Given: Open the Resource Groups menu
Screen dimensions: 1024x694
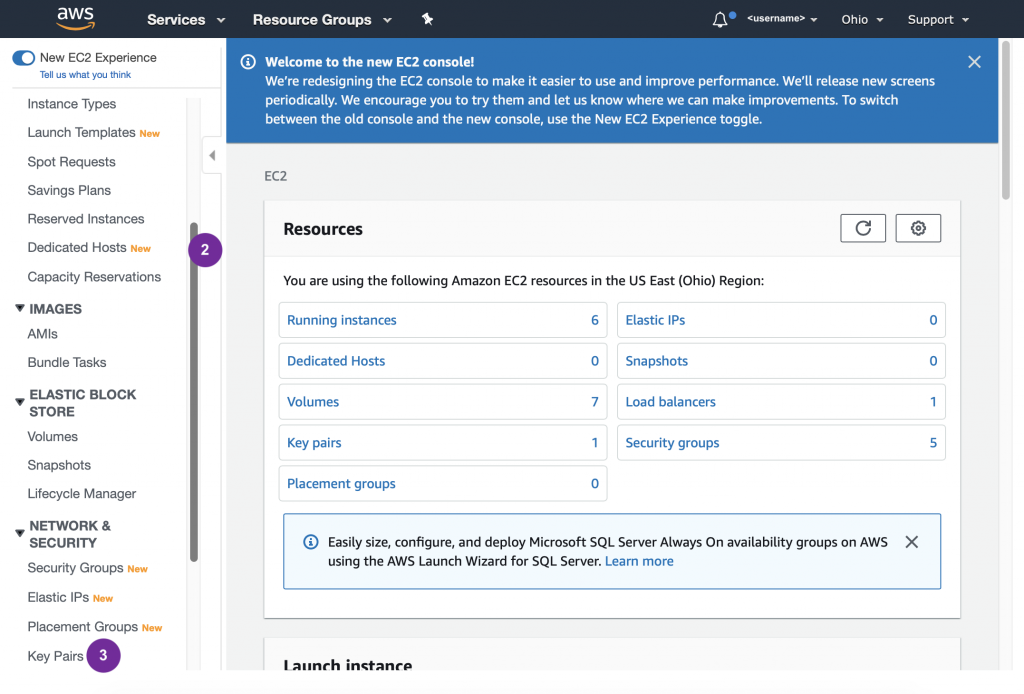Looking at the screenshot, I should pyautogui.click(x=322, y=20).
